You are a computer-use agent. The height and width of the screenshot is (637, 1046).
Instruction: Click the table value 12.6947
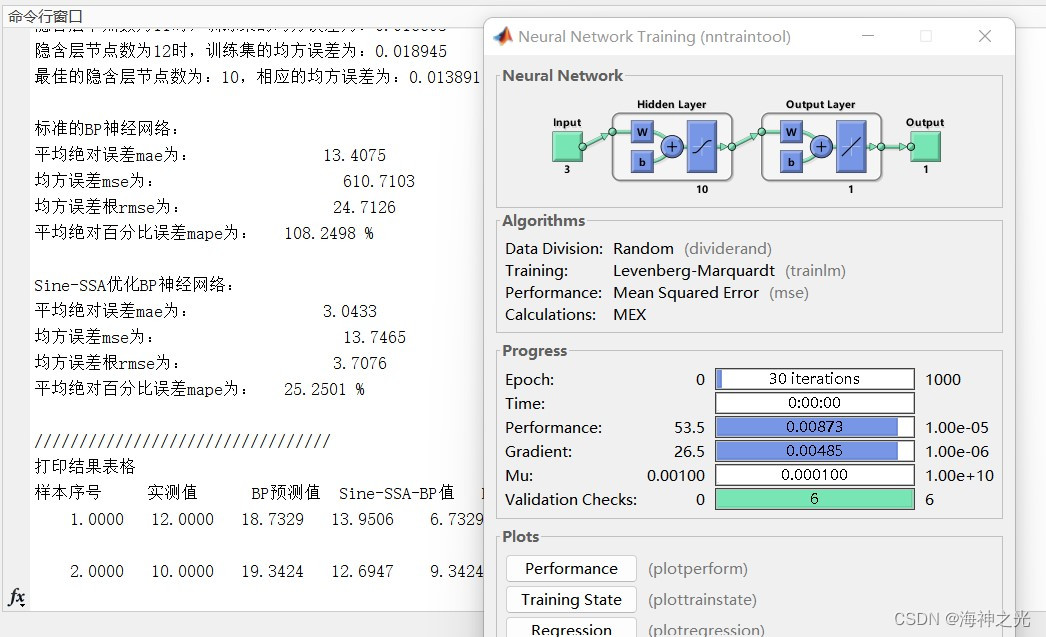click(x=362, y=572)
